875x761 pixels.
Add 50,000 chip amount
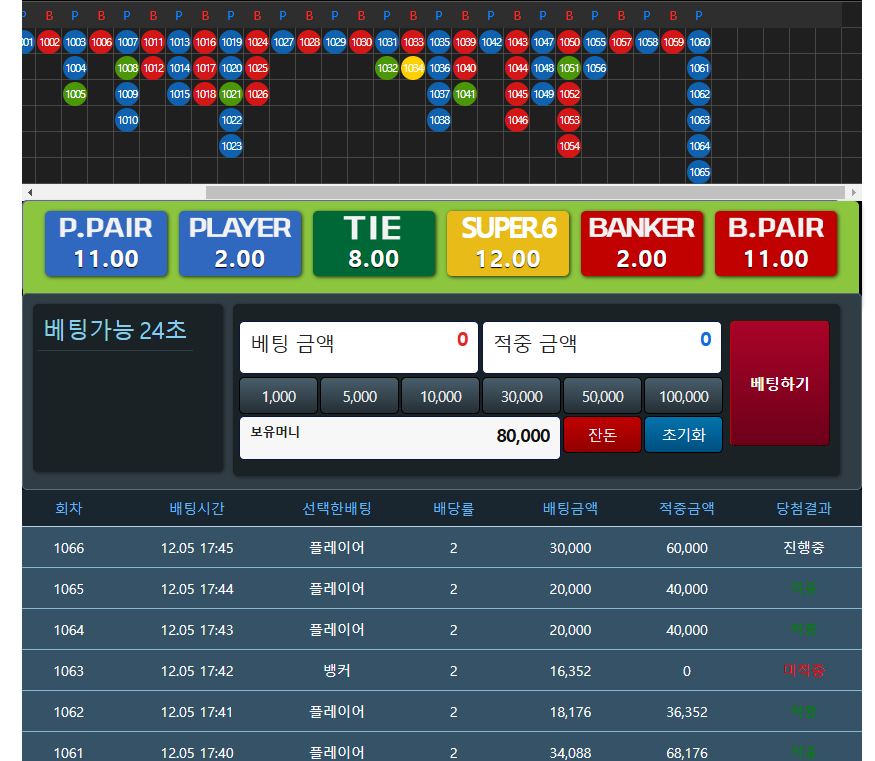coord(602,396)
